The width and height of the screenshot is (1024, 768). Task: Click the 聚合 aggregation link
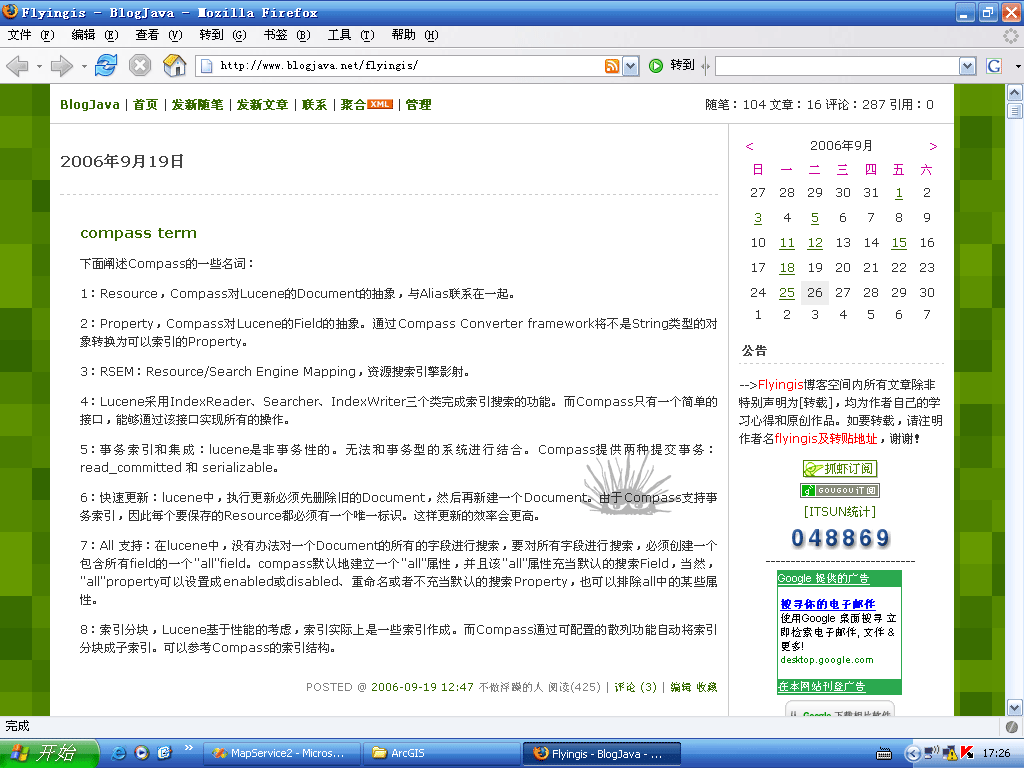coord(353,104)
